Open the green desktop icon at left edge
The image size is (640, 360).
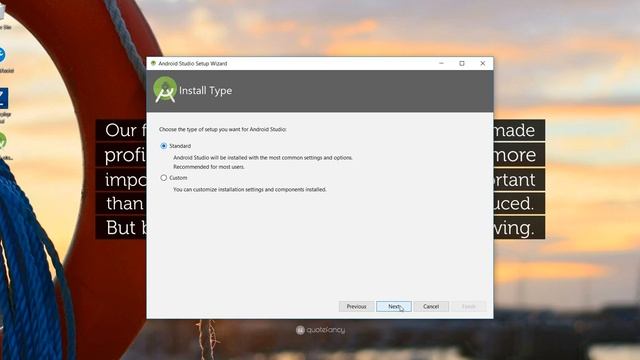click(2, 141)
